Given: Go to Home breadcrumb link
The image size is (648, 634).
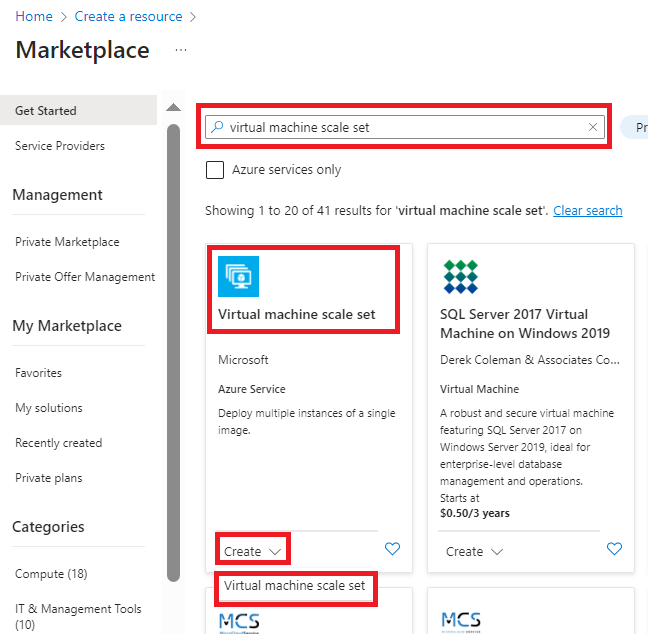Looking at the screenshot, I should pyautogui.click(x=34, y=16).
